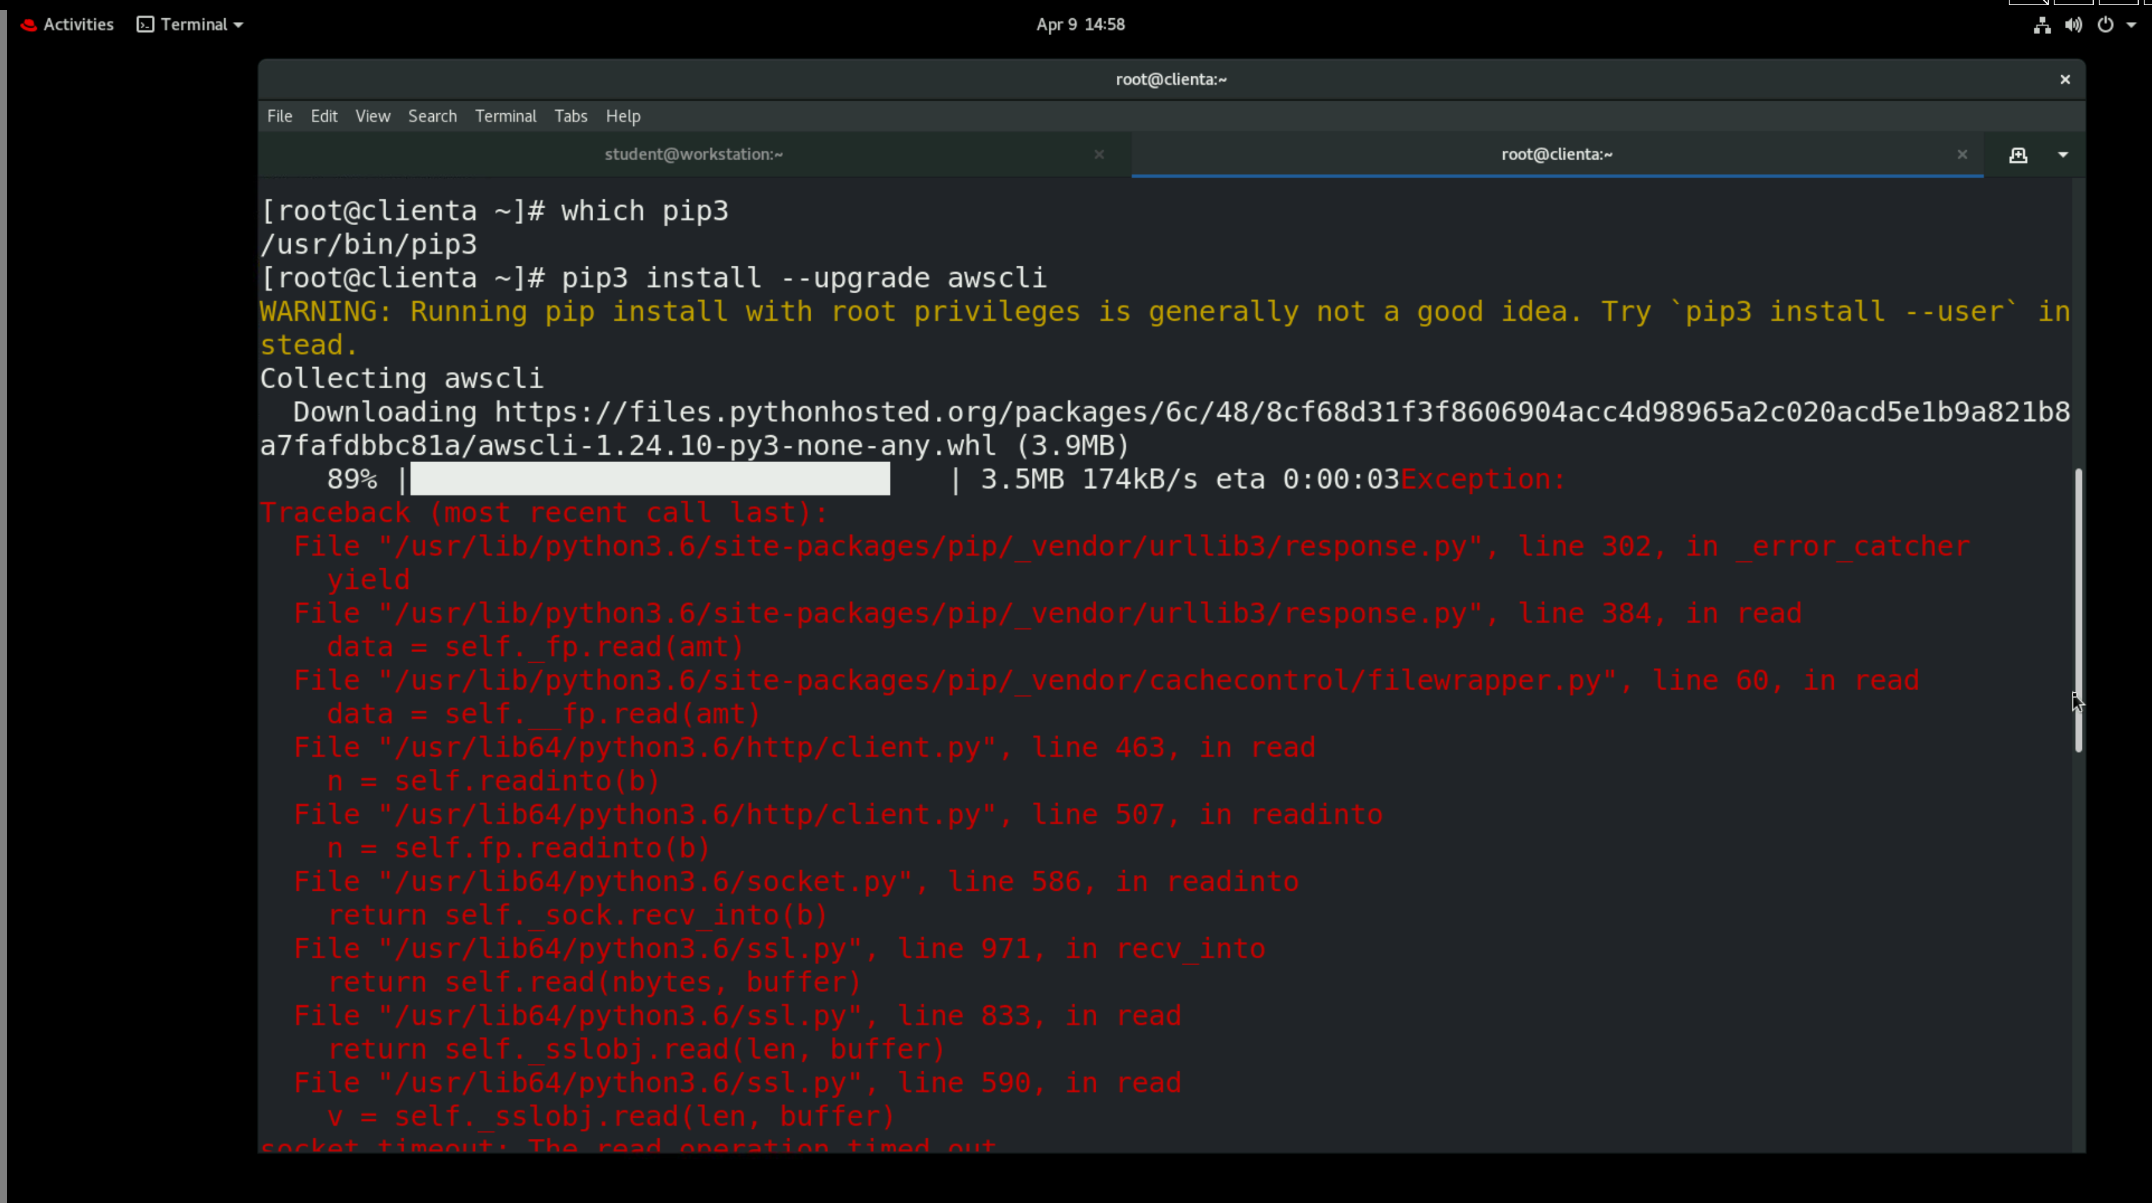Click the volume speaker icon
The height and width of the screenshot is (1203, 2152).
click(x=2073, y=25)
